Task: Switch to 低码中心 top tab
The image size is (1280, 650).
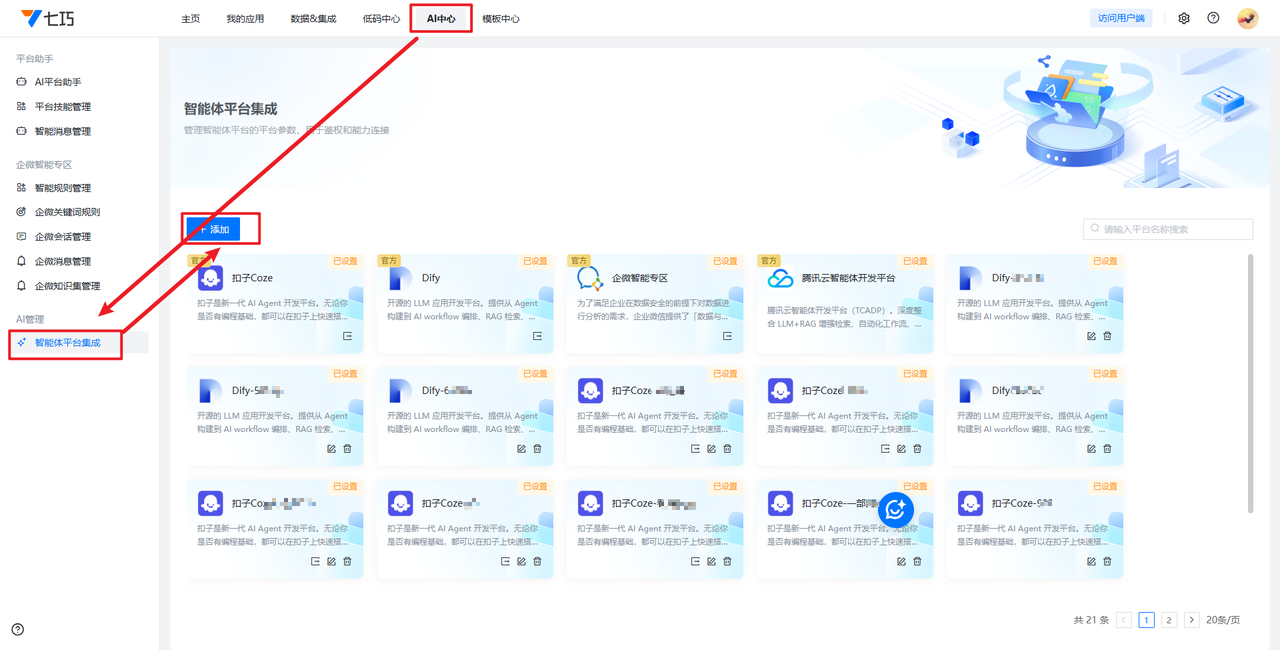Action: click(381, 19)
